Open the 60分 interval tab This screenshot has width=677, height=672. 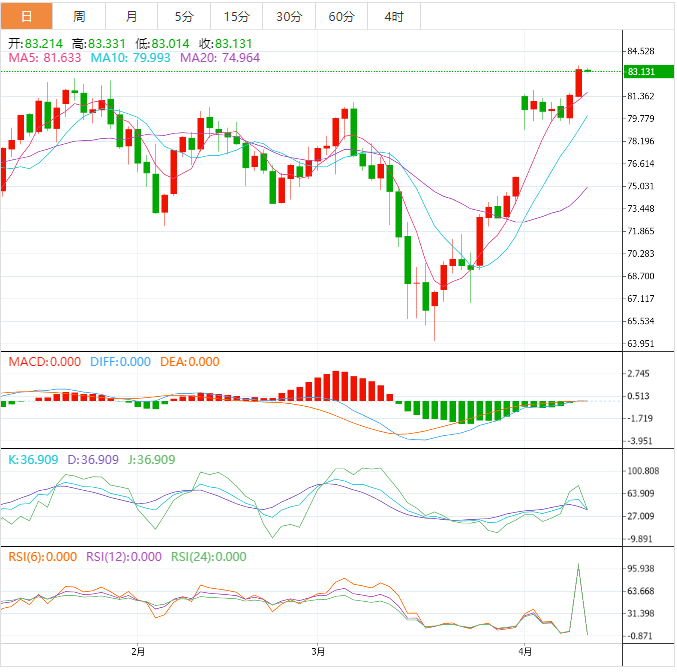pos(342,16)
